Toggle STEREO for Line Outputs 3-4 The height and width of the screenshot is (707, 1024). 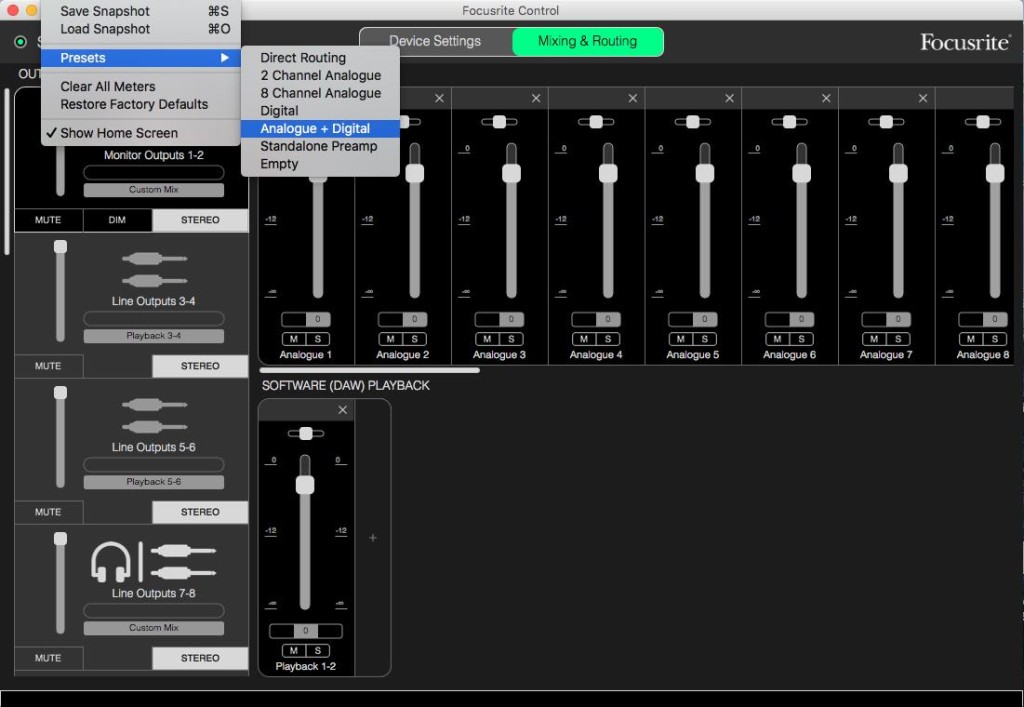click(x=200, y=366)
